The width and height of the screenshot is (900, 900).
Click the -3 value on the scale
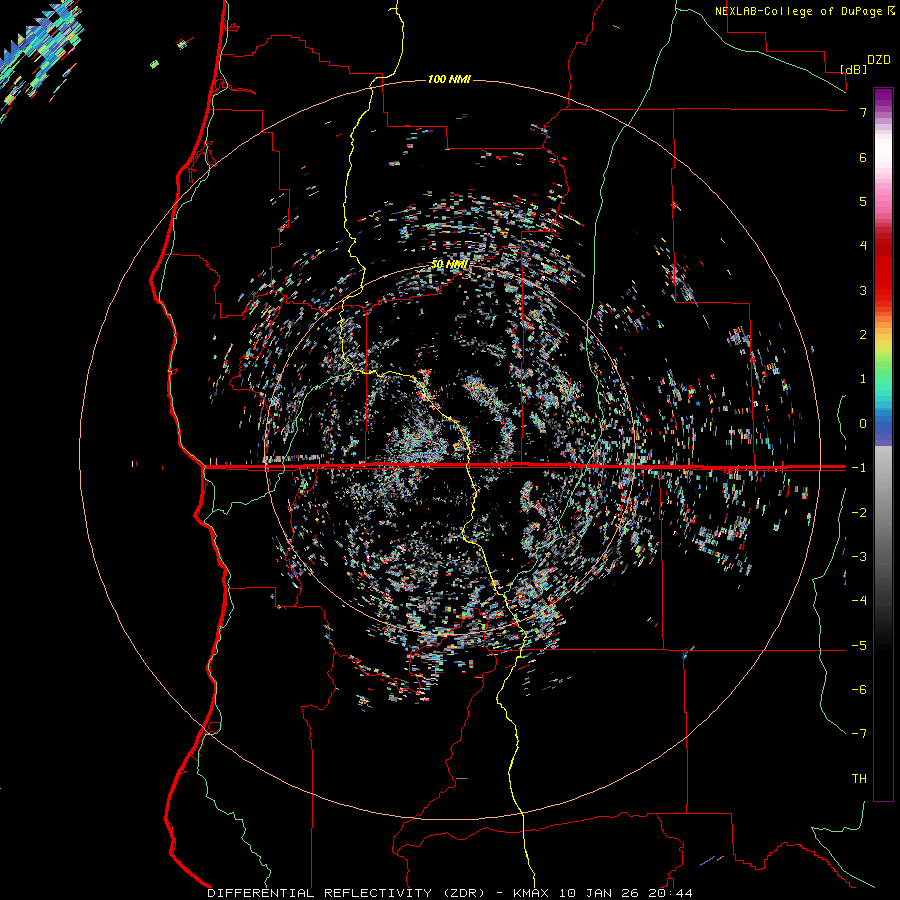(x=859, y=557)
